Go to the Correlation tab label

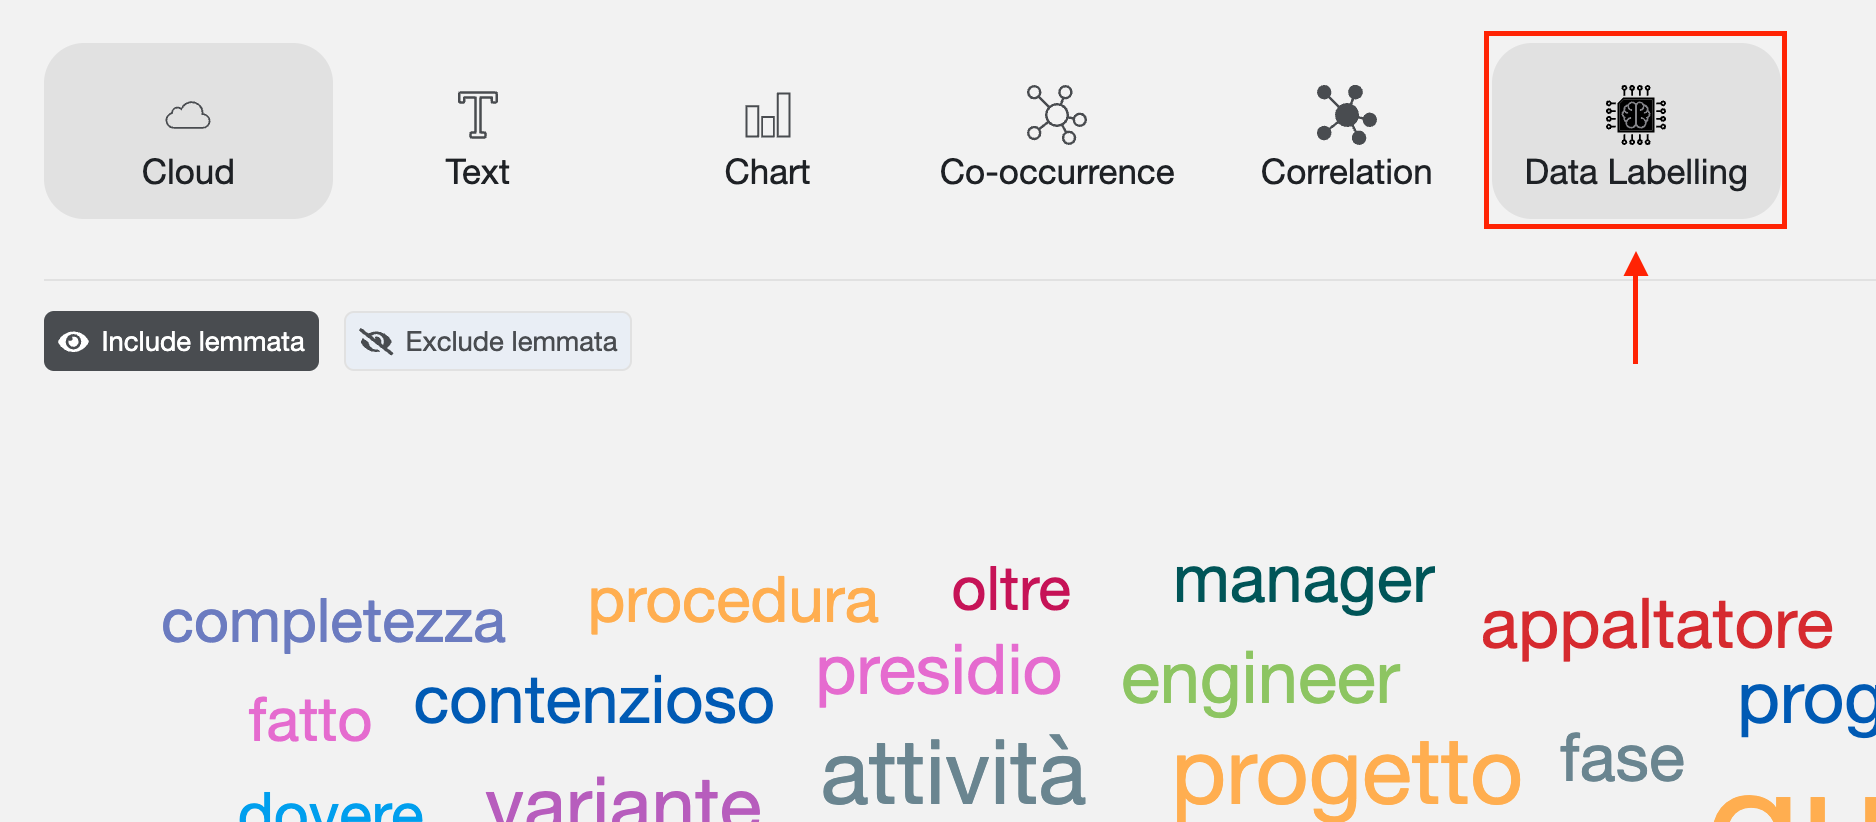click(x=1346, y=172)
